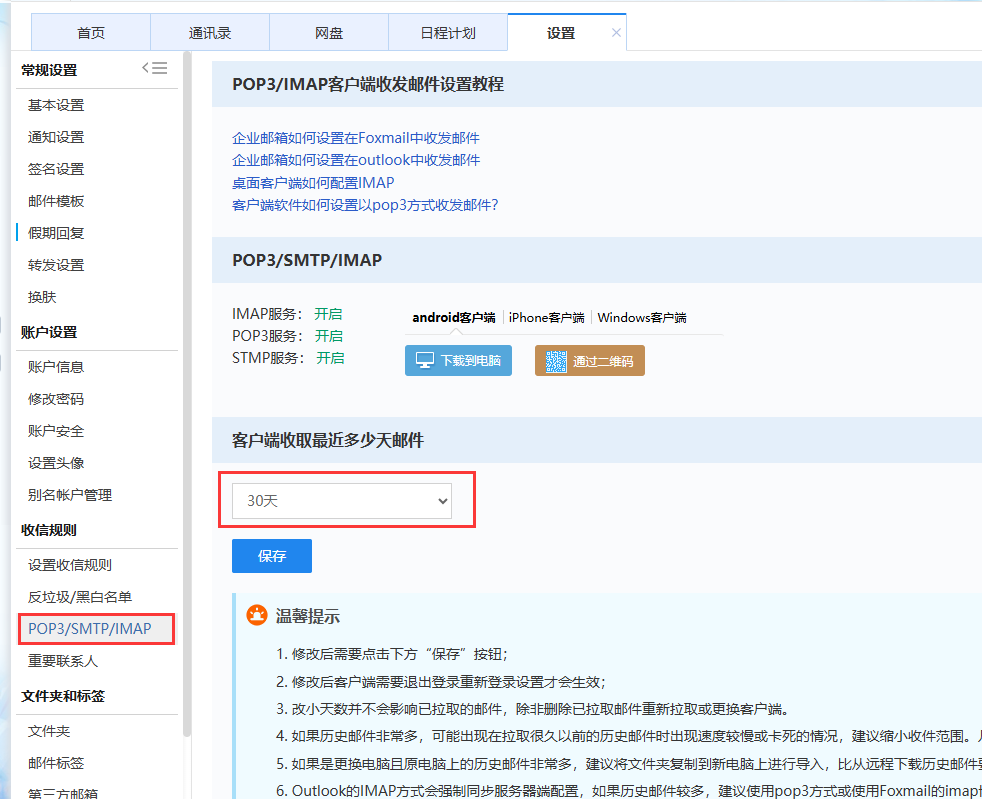Open the Outlook mail setup tutorial link
The height and width of the screenshot is (799, 982).
pos(356,160)
